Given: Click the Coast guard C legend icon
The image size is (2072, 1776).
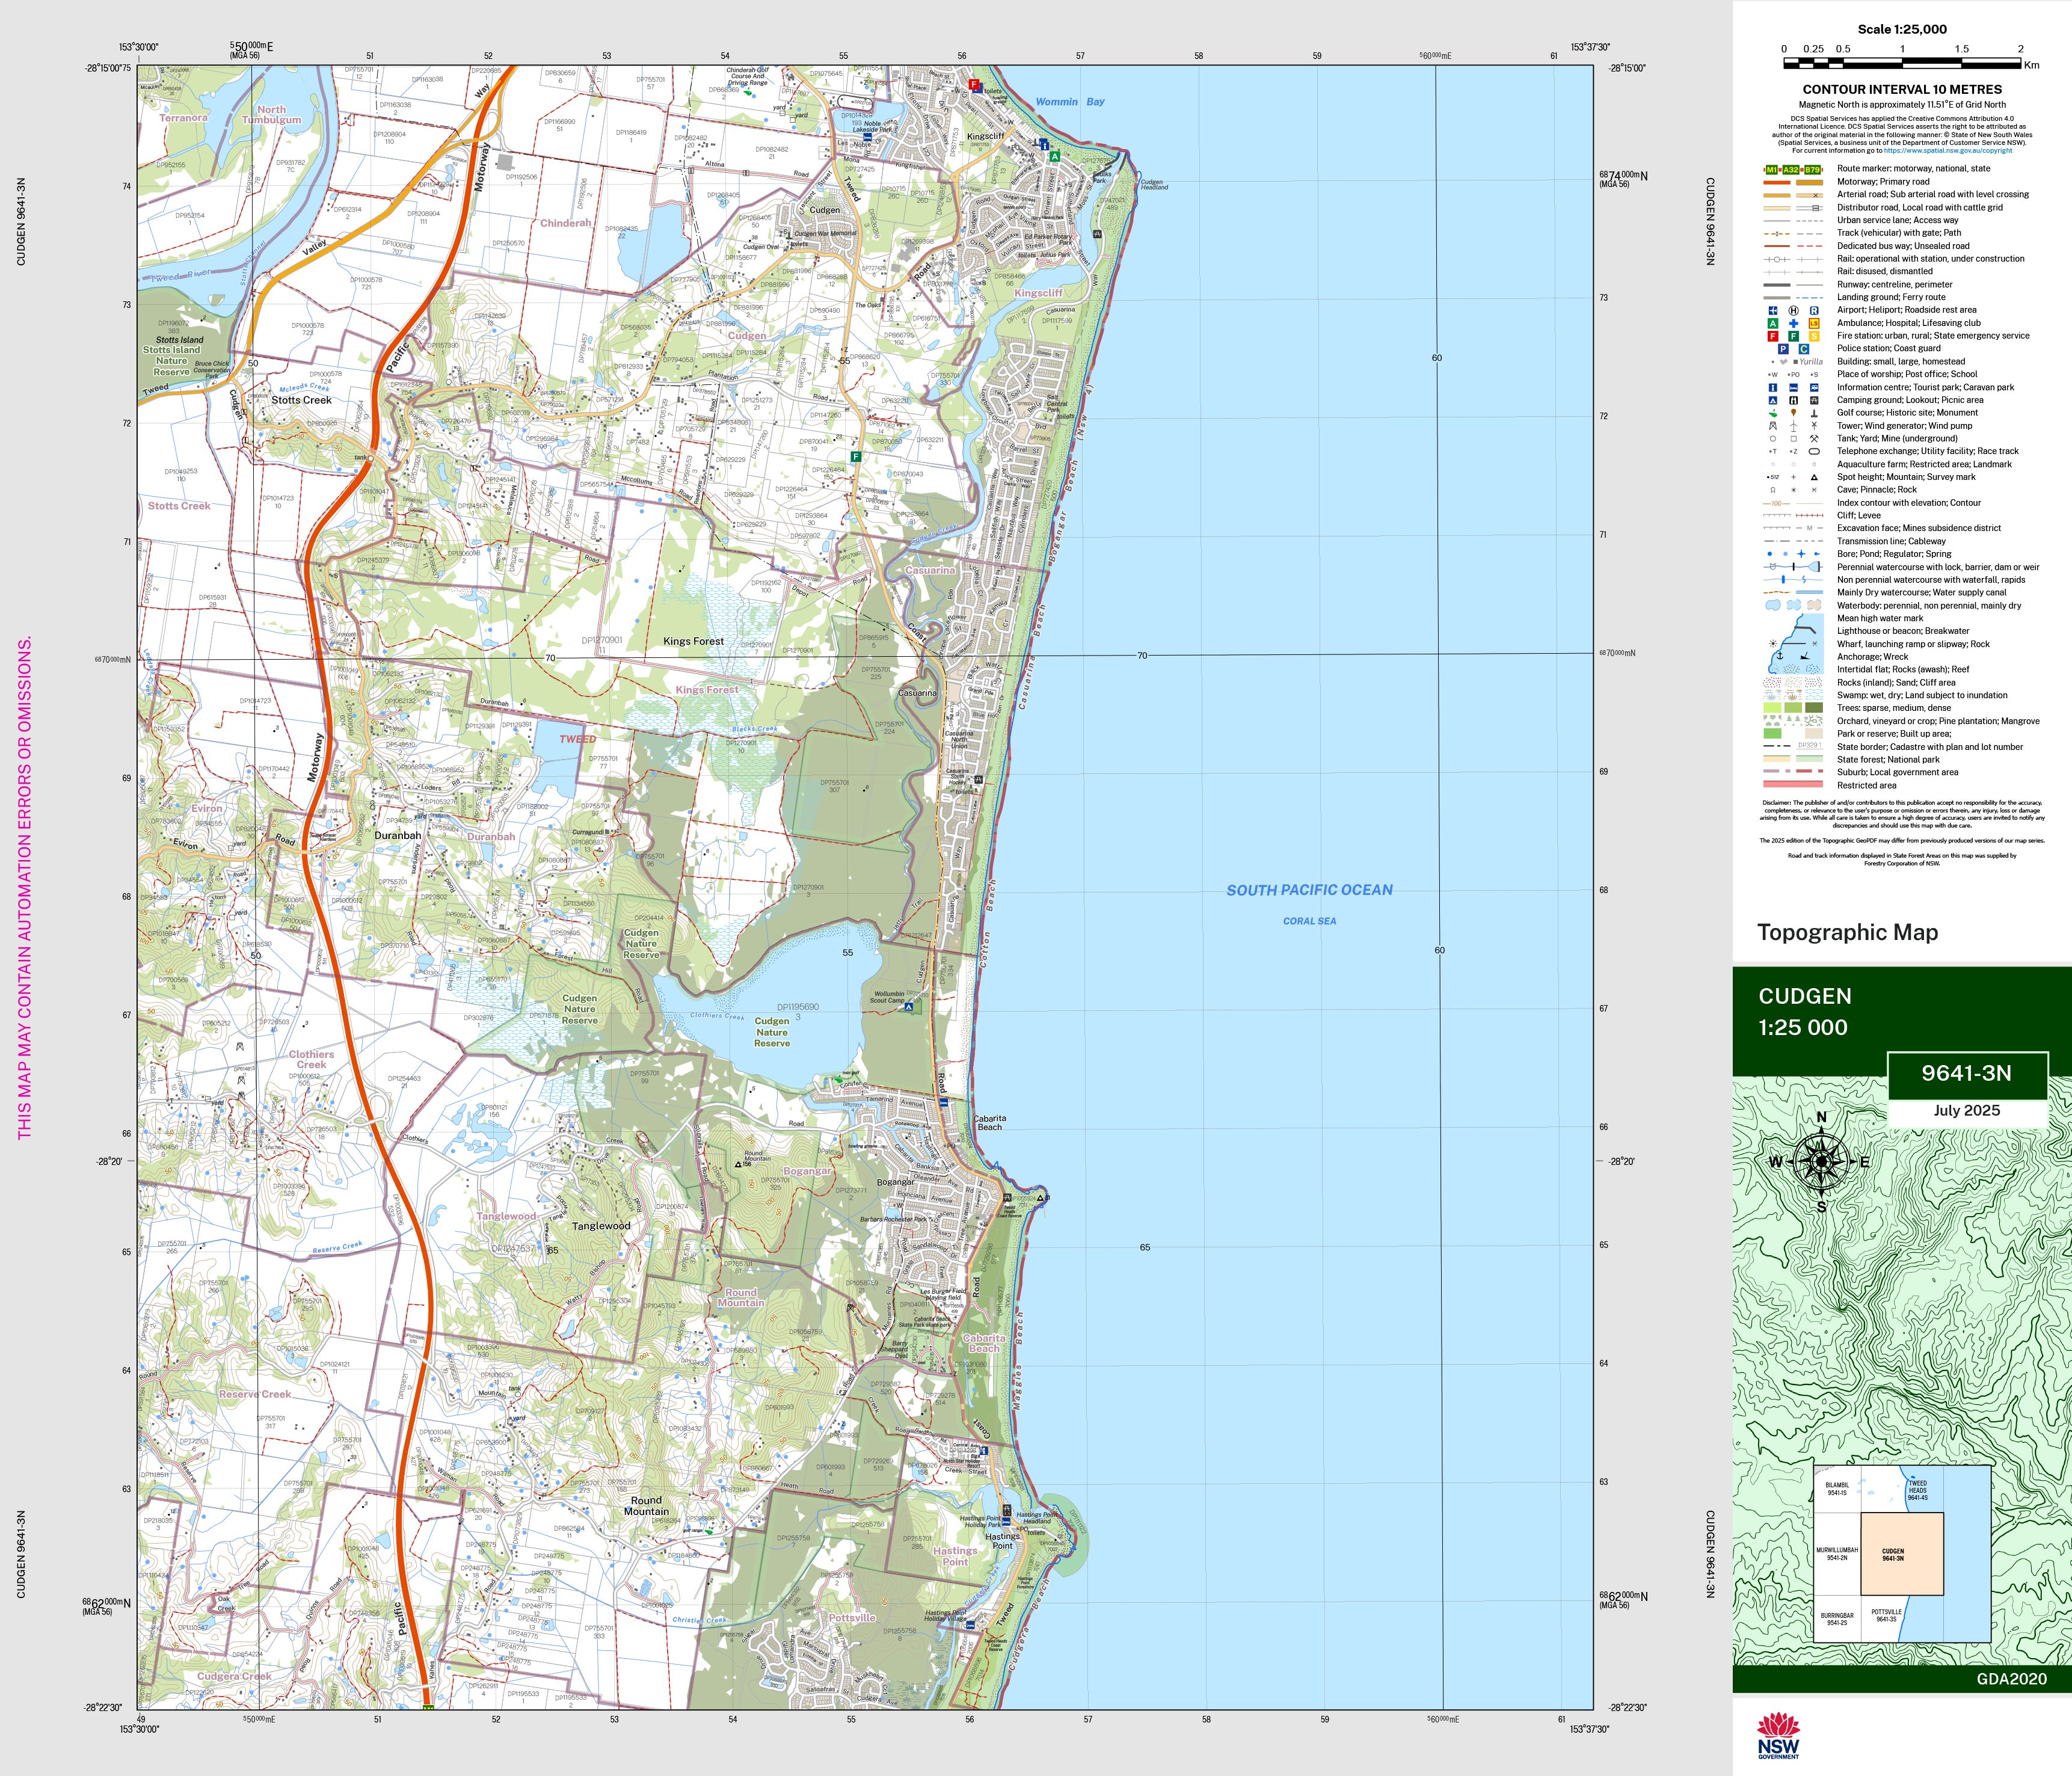Looking at the screenshot, I should click(1805, 349).
